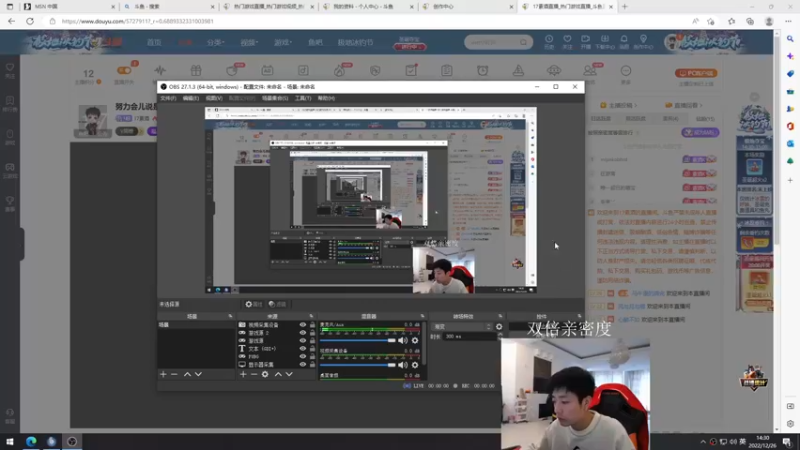This screenshot has width=800, height=450.
Task: Lock the text (GDI+) source
Action: coord(312,348)
